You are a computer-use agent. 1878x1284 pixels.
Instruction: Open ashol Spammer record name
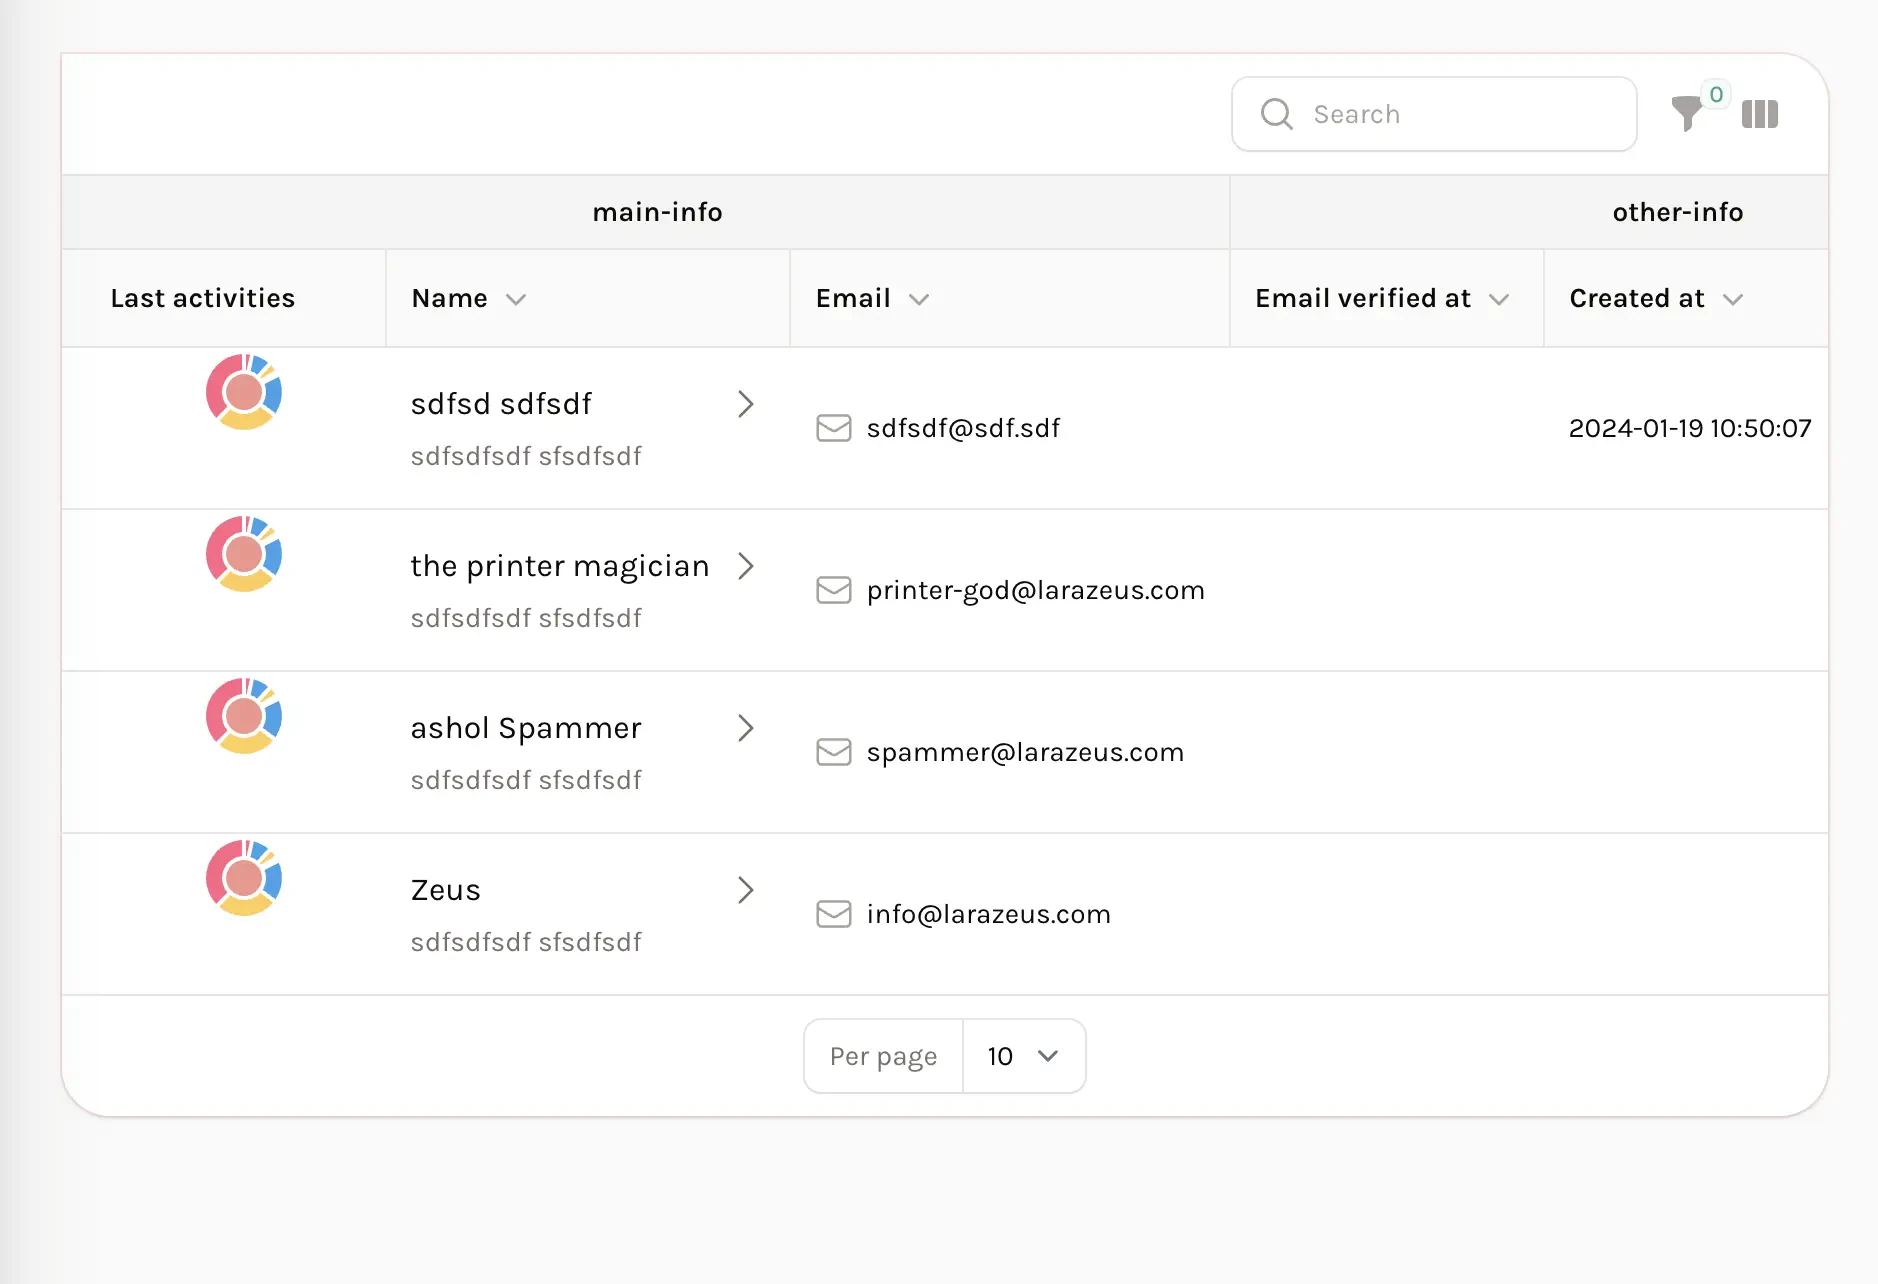pos(526,728)
